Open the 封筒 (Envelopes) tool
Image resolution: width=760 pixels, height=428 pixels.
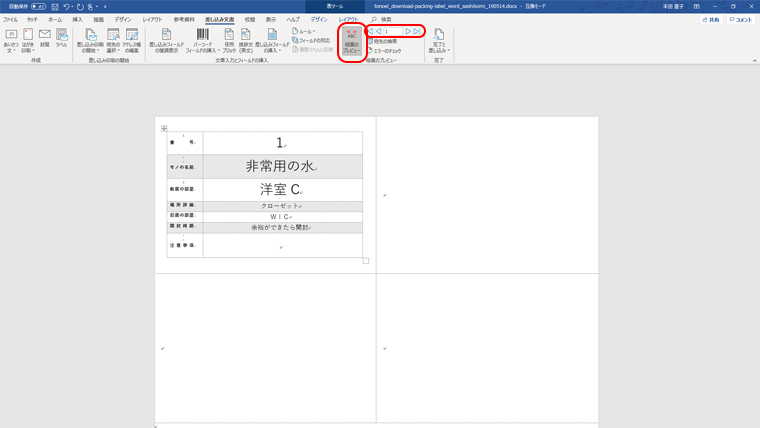(x=45, y=39)
